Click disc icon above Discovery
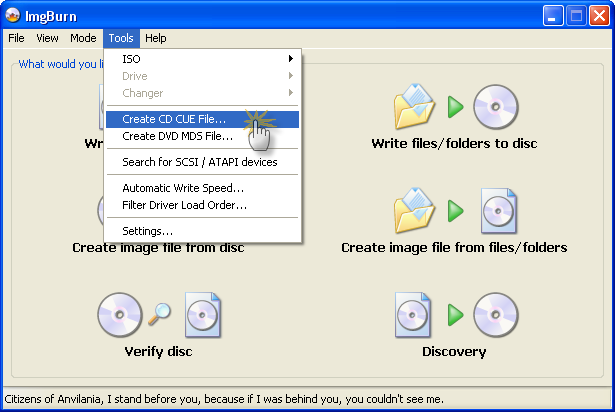The width and height of the screenshot is (615, 412). click(496, 315)
